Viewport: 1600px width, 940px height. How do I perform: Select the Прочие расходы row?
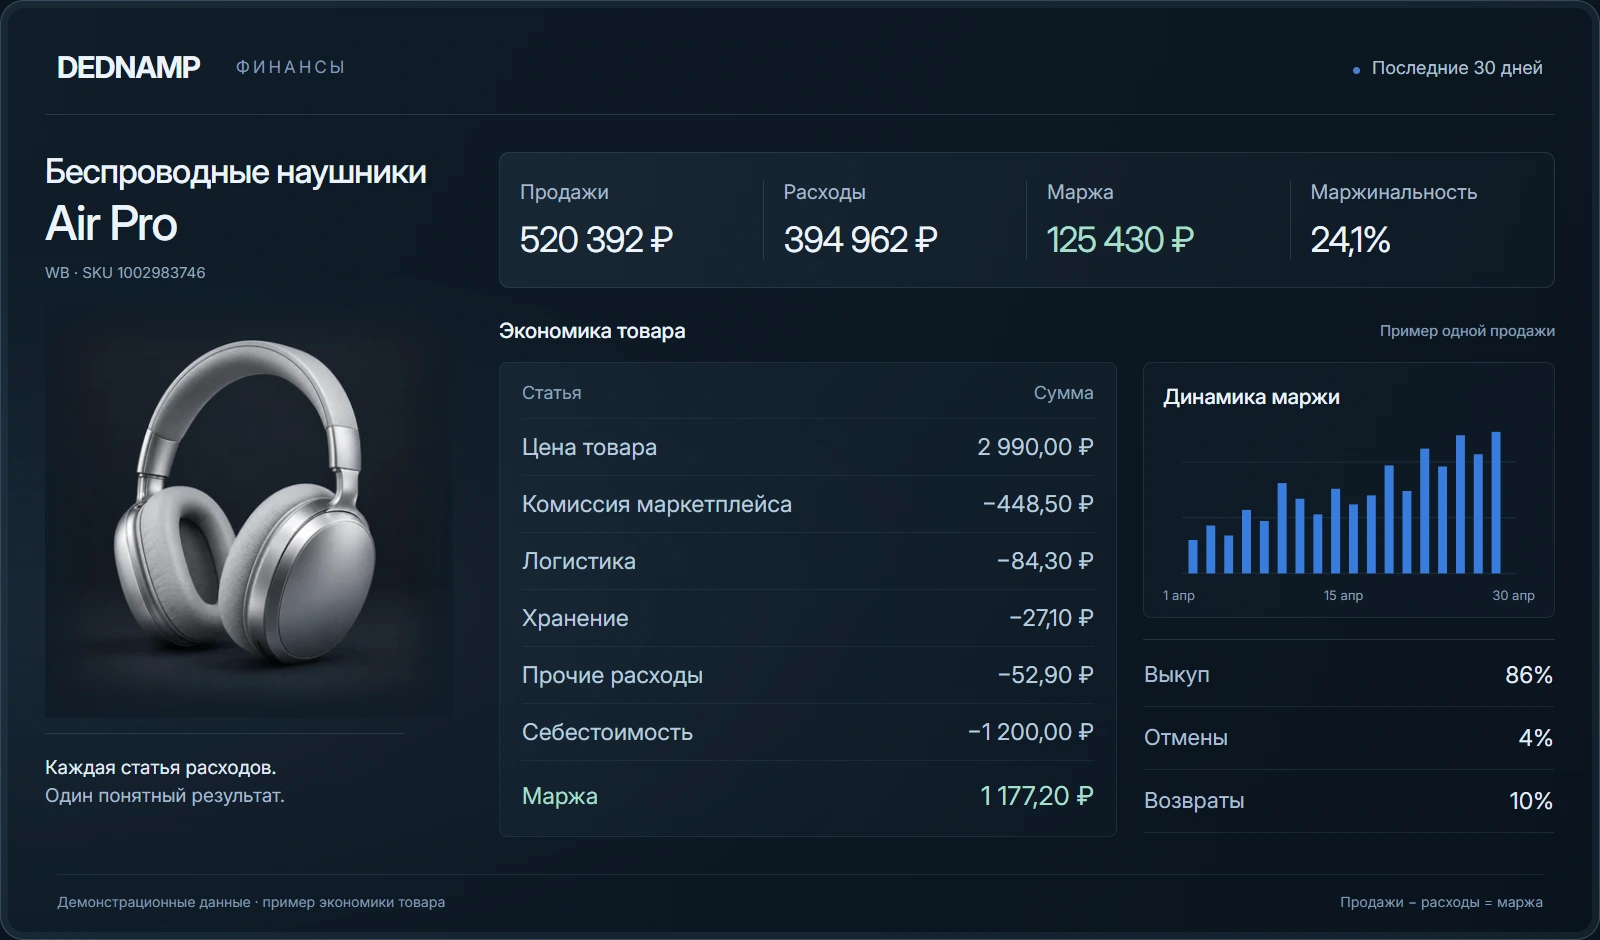(x=807, y=675)
